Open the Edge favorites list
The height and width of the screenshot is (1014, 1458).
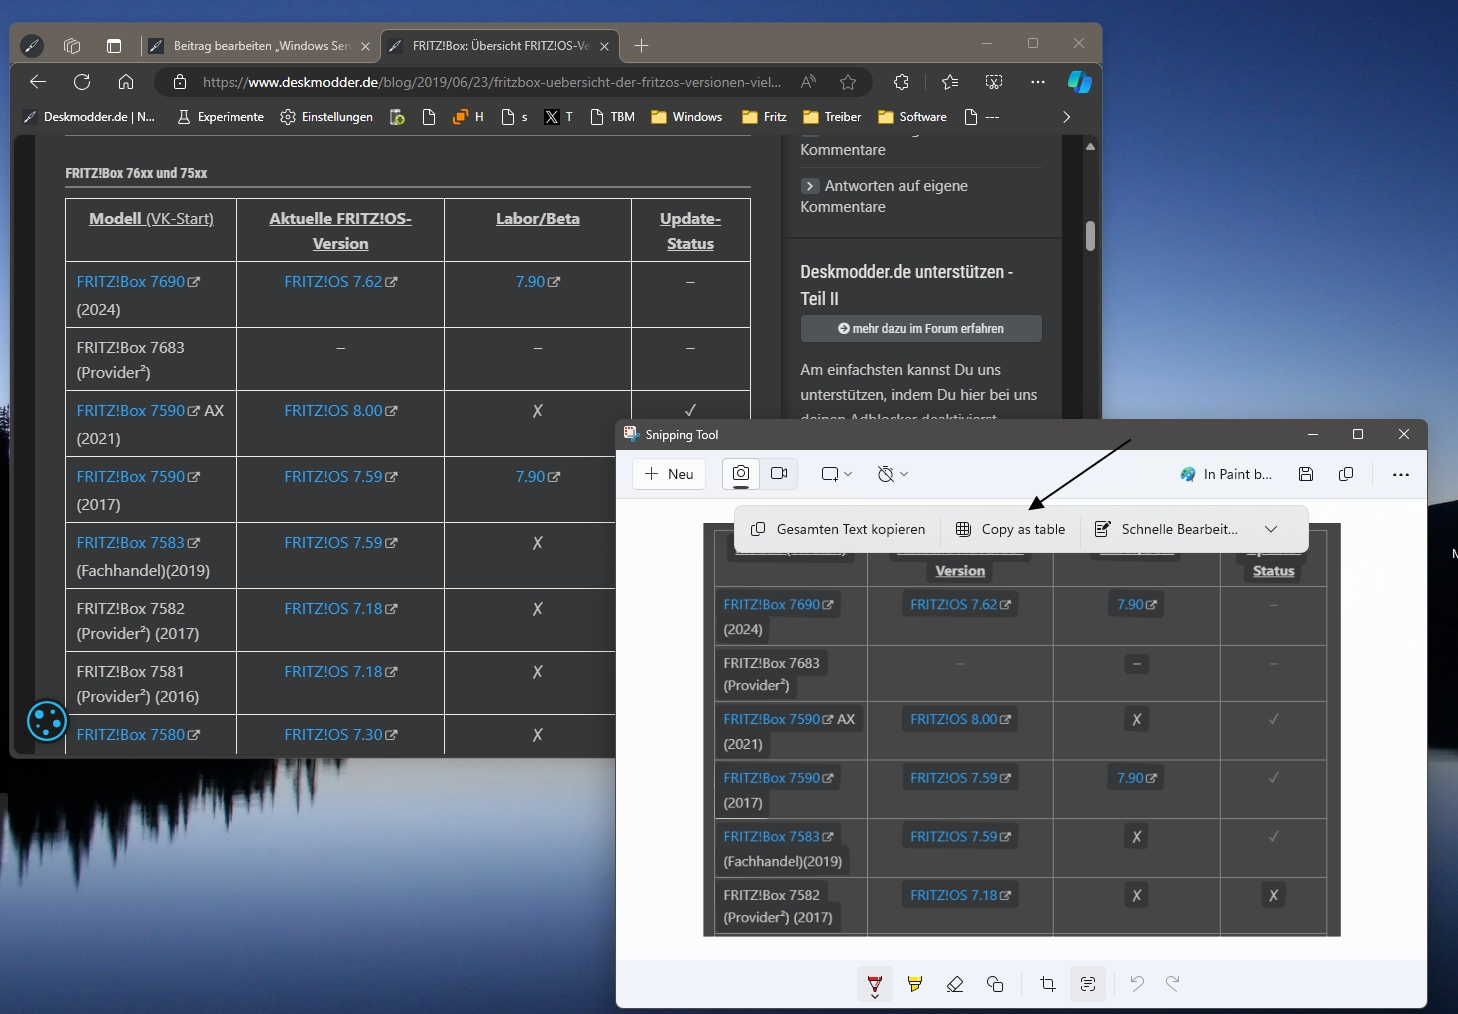(950, 82)
